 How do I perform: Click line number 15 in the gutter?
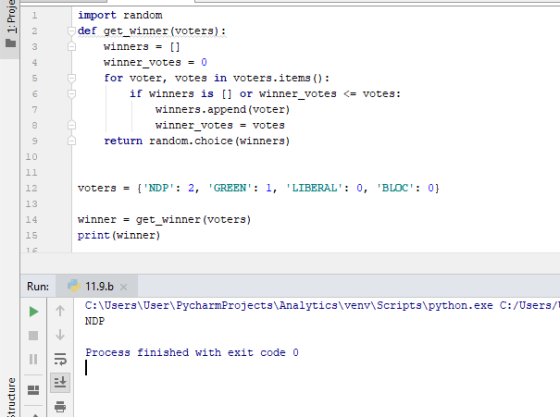31,235
